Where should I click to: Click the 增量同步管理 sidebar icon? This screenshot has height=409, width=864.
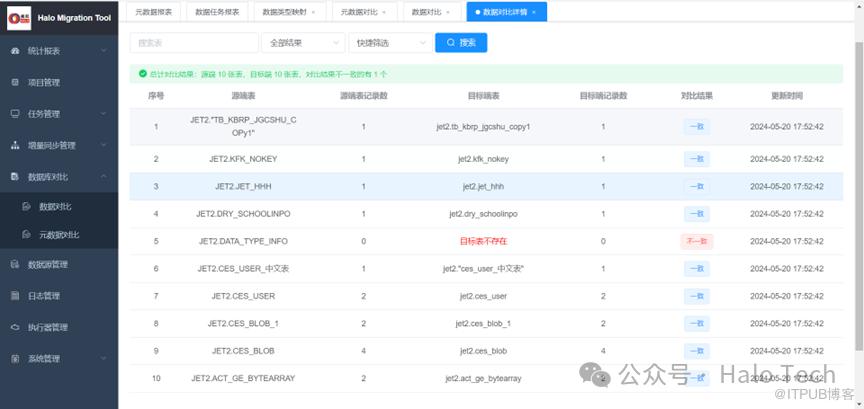click(x=15, y=145)
